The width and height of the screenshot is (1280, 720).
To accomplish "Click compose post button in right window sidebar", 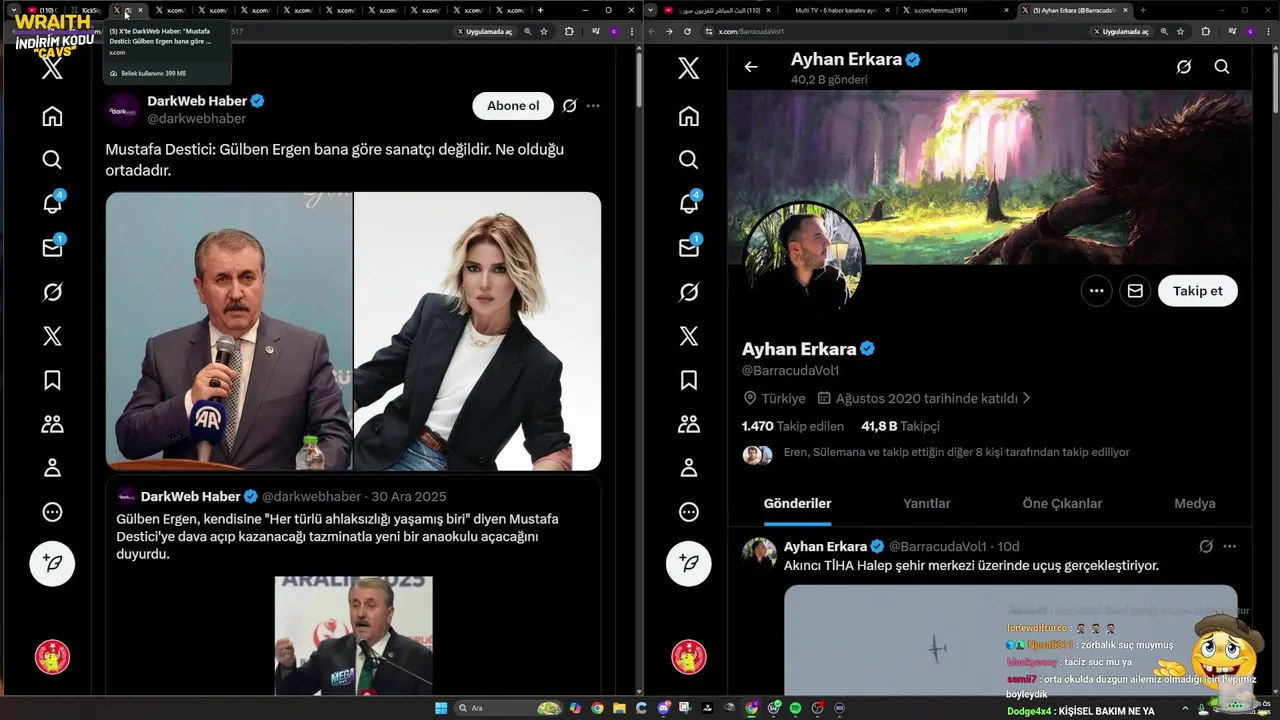I will (688, 563).
